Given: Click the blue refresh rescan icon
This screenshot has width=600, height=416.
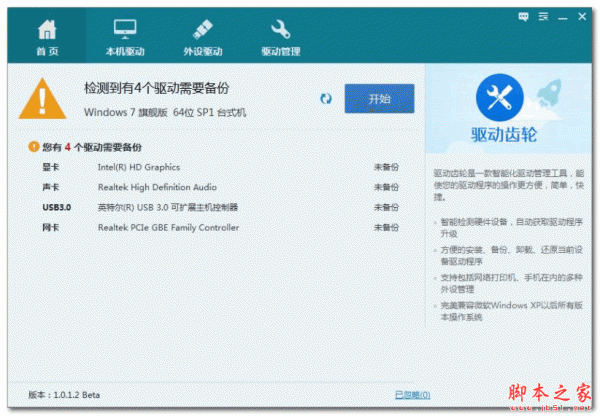Looking at the screenshot, I should pos(326,99).
